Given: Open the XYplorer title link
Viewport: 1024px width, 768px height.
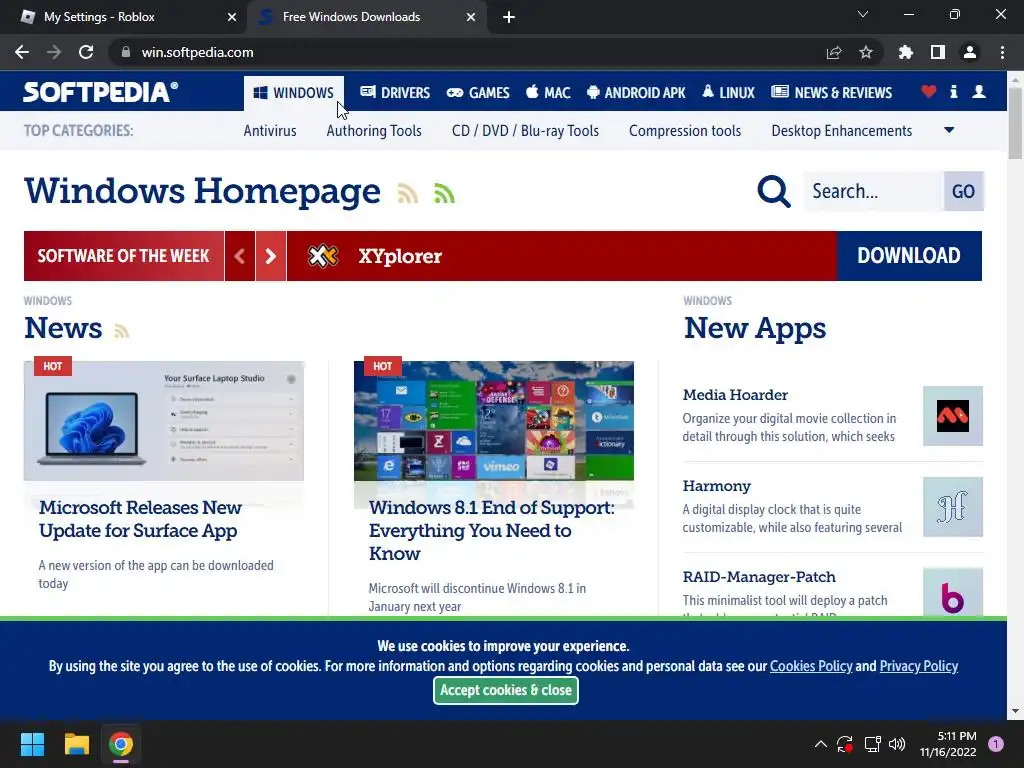Looking at the screenshot, I should (x=400, y=256).
